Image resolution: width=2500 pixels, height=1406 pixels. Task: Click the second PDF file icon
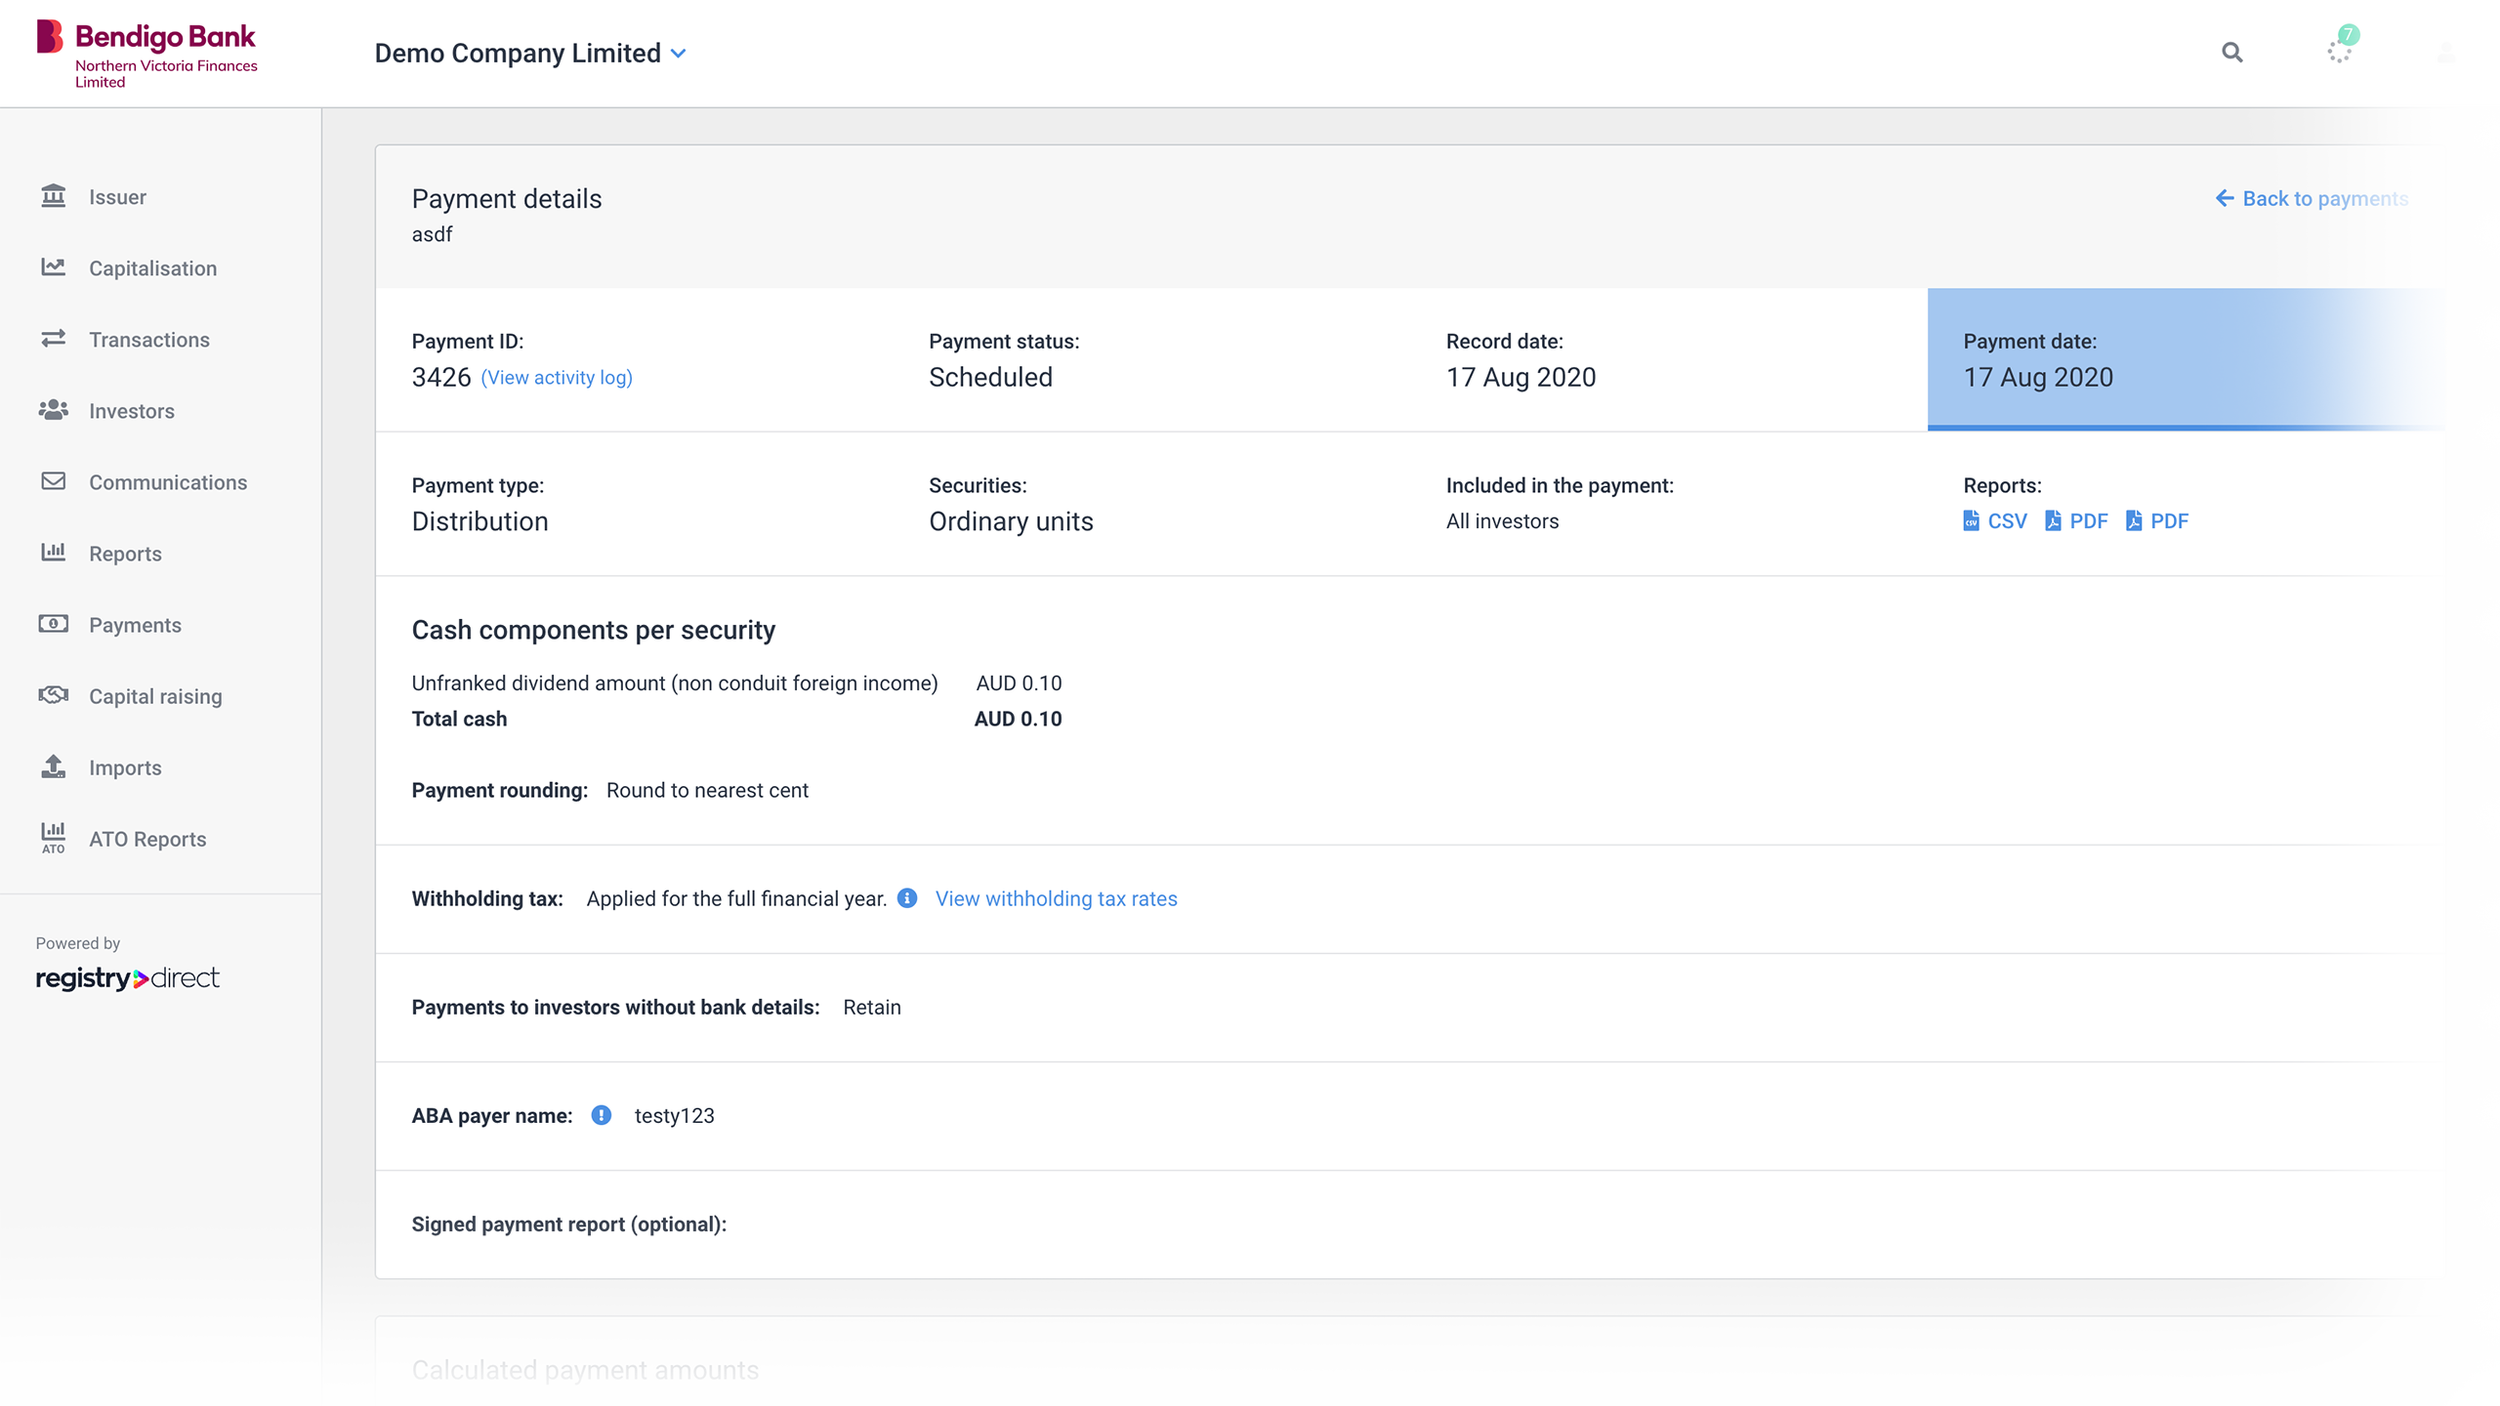coord(2134,521)
